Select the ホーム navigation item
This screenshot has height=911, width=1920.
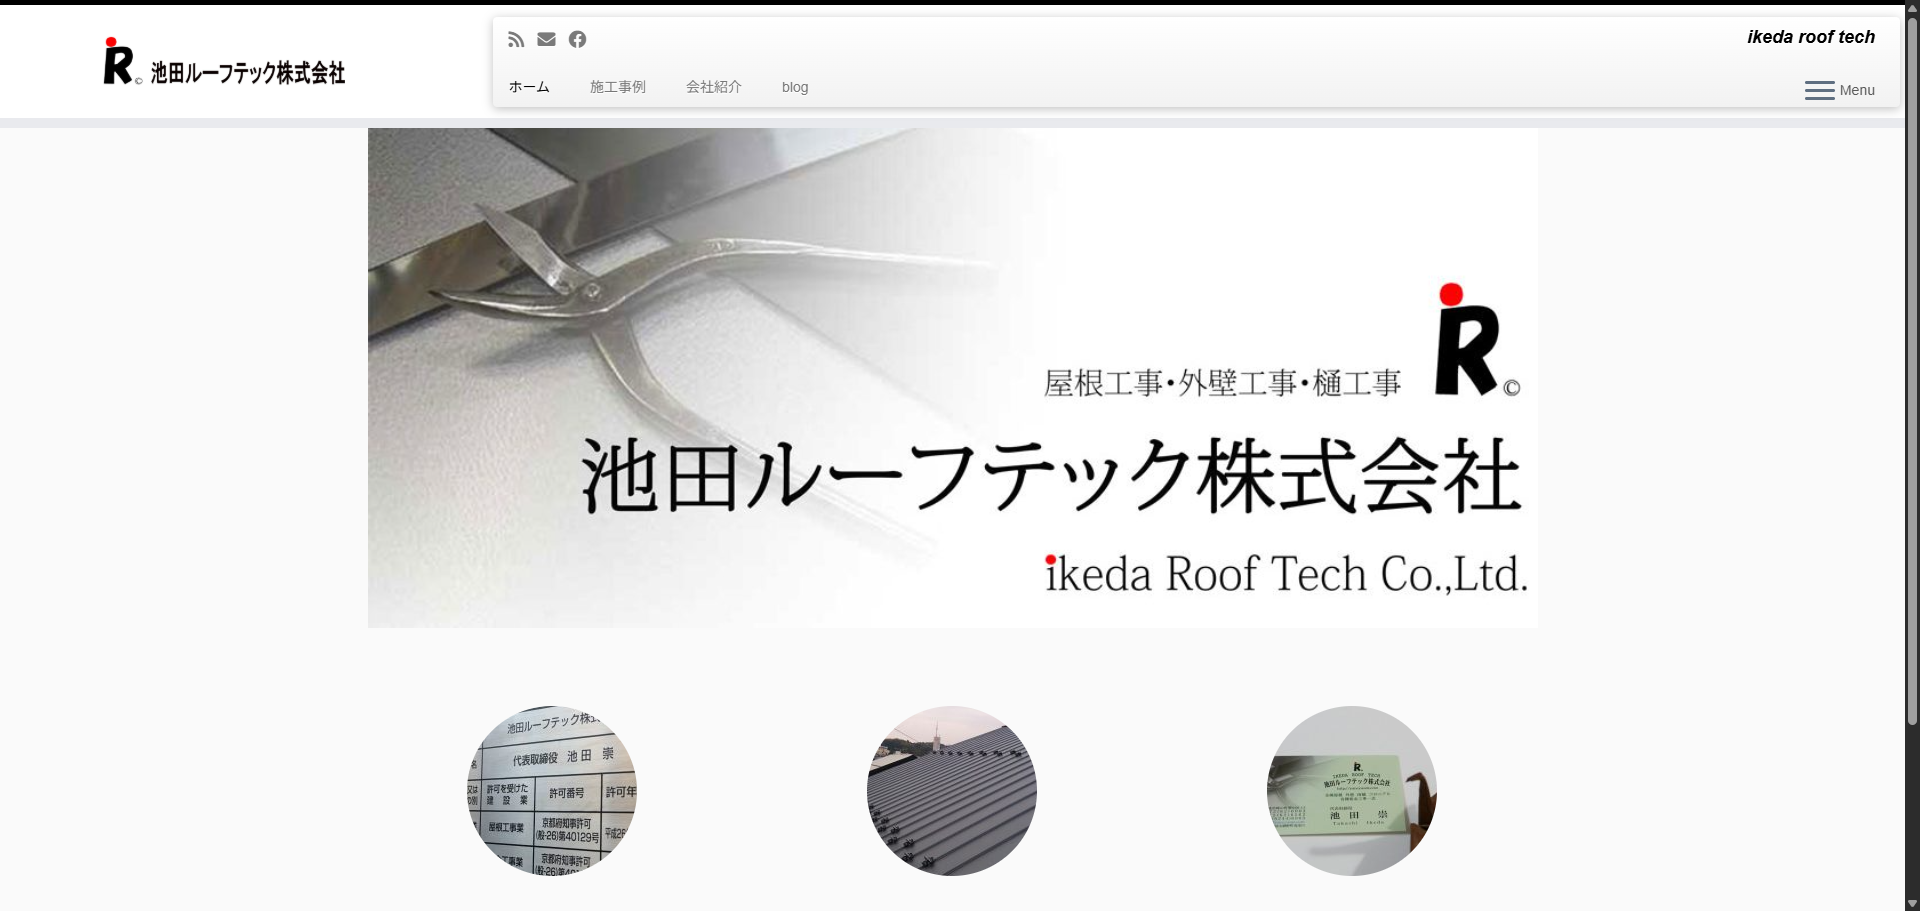click(x=529, y=87)
